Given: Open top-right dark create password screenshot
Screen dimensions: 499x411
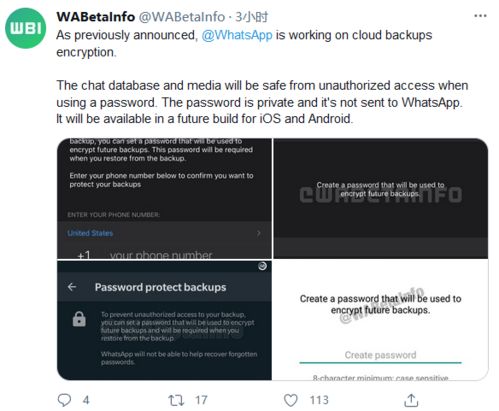Looking at the screenshot, I should tap(381, 199).
